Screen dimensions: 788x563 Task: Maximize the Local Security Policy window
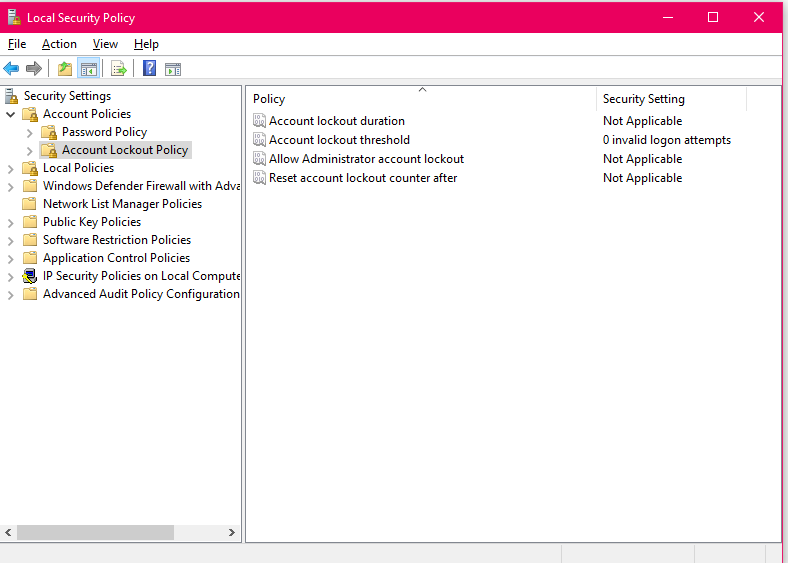click(x=713, y=18)
